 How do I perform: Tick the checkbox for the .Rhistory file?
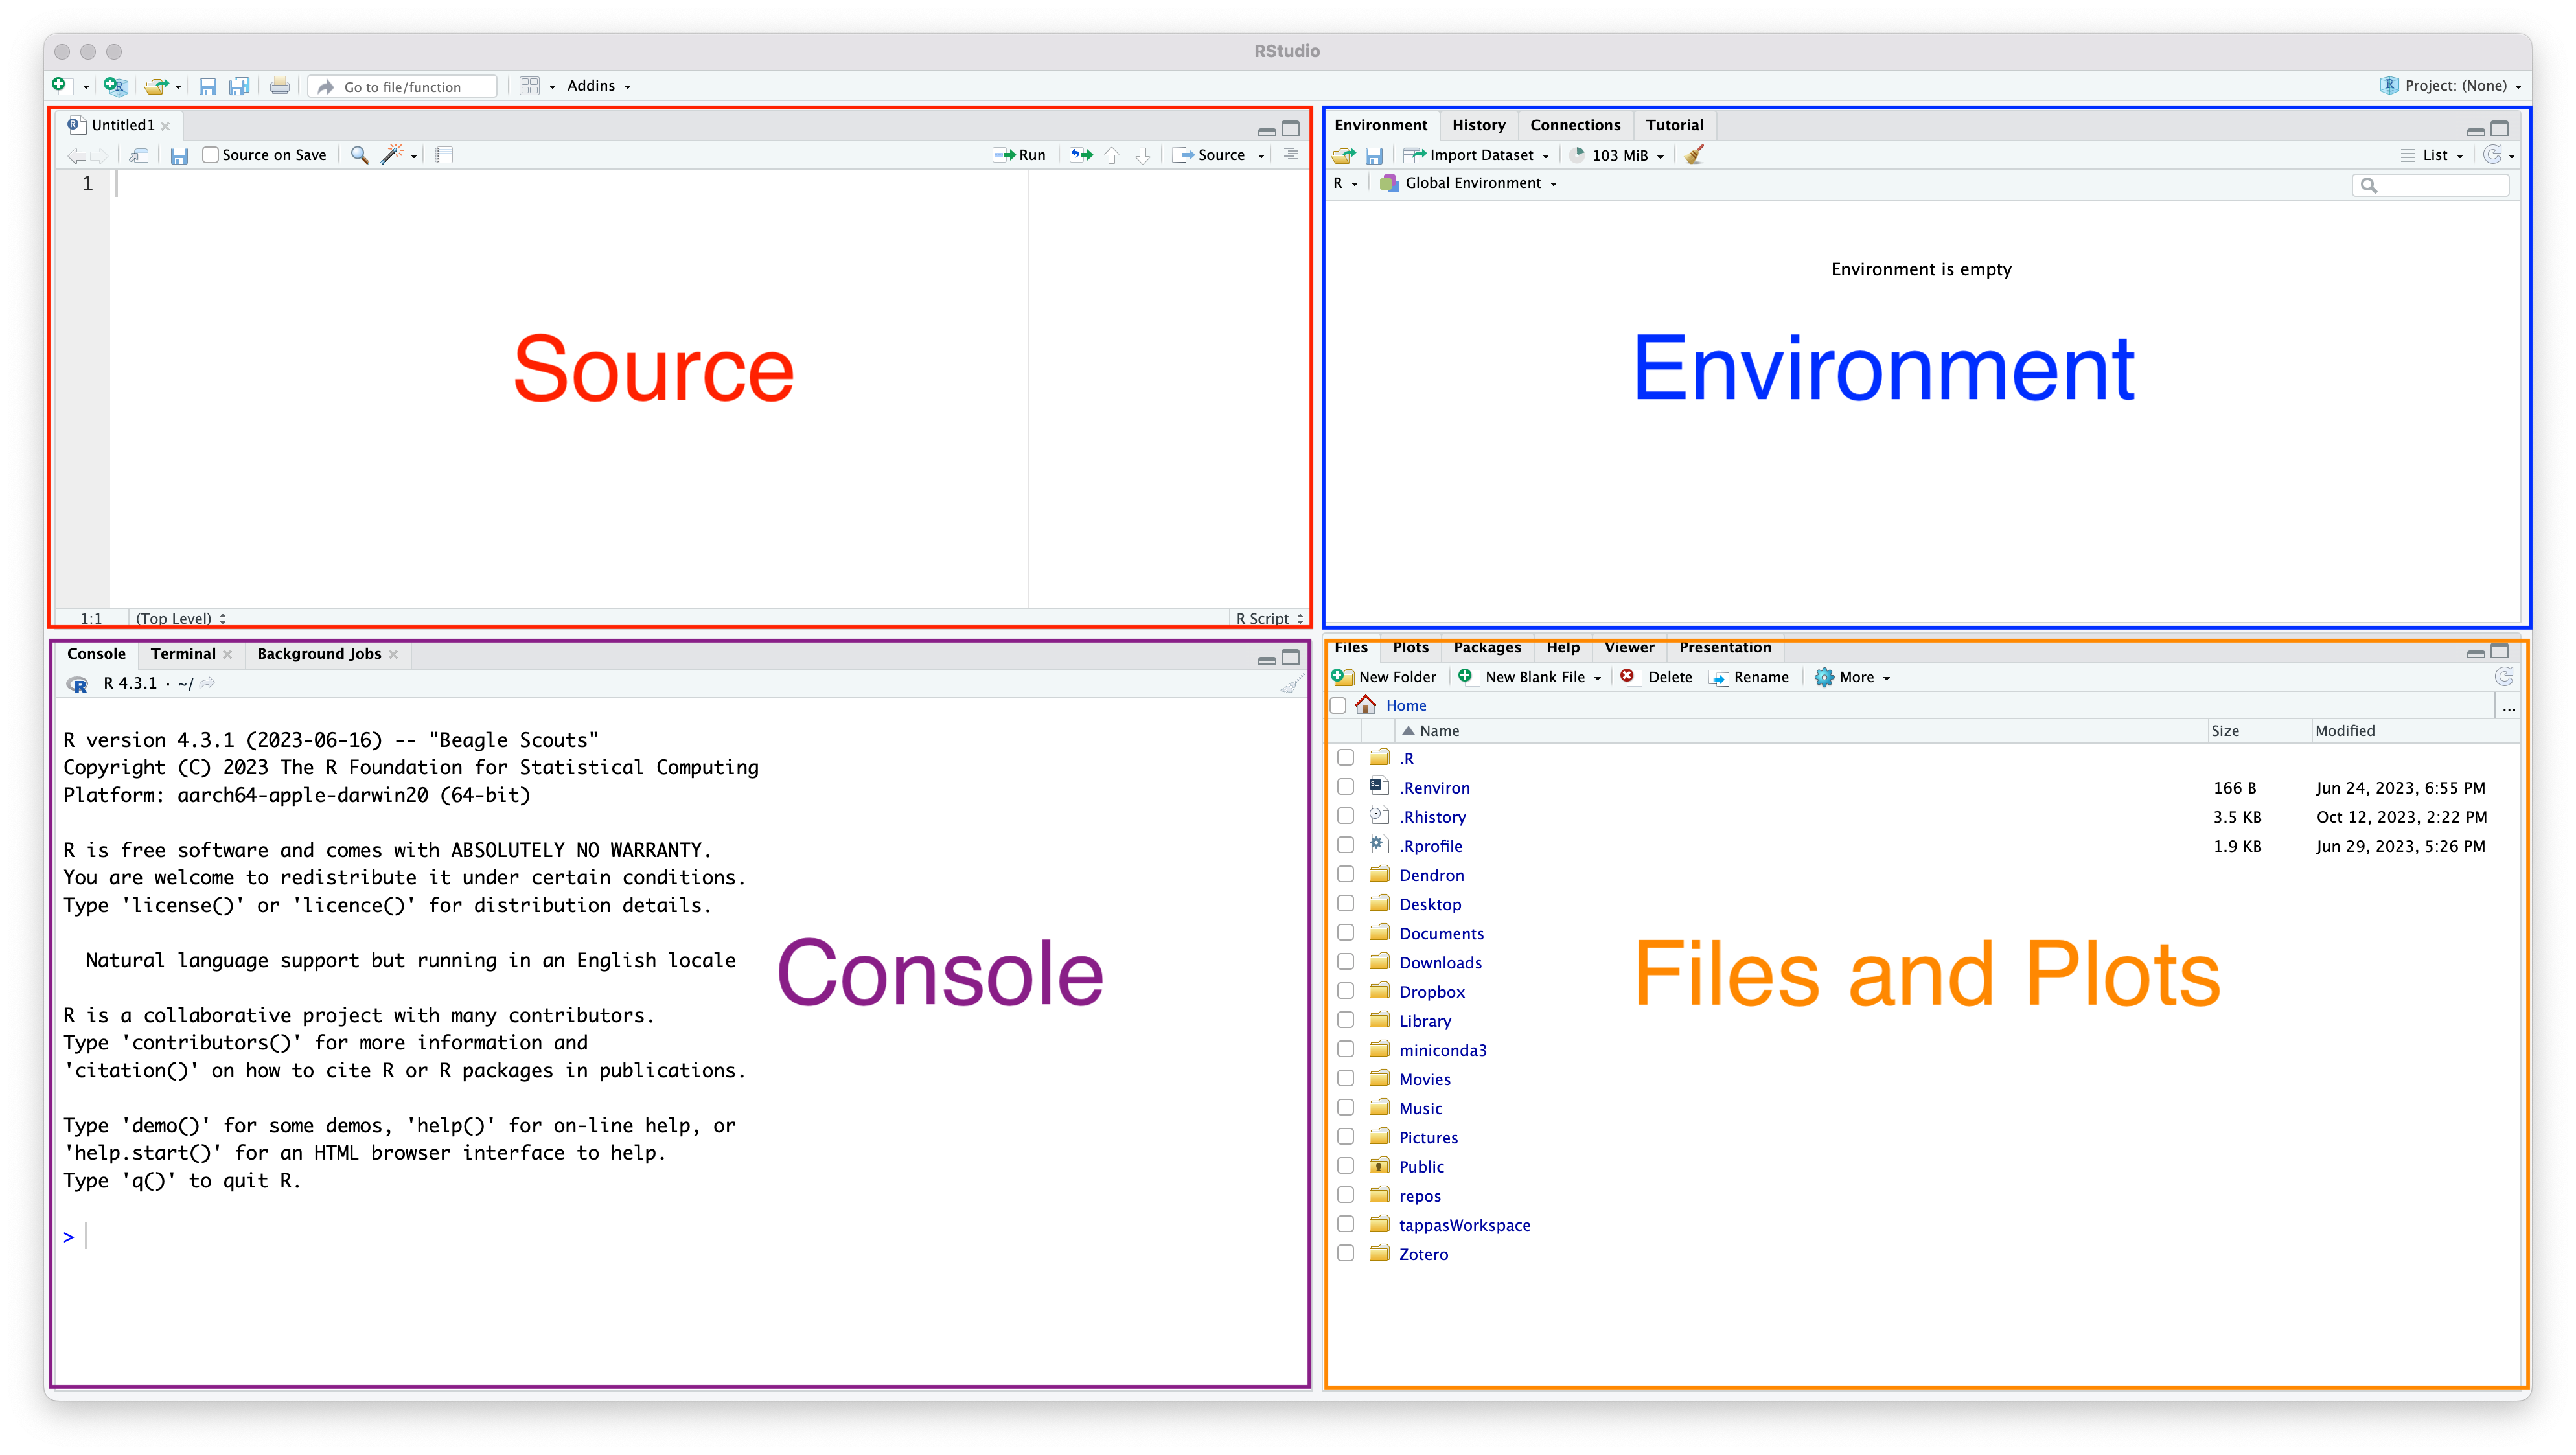pyautogui.click(x=1346, y=816)
